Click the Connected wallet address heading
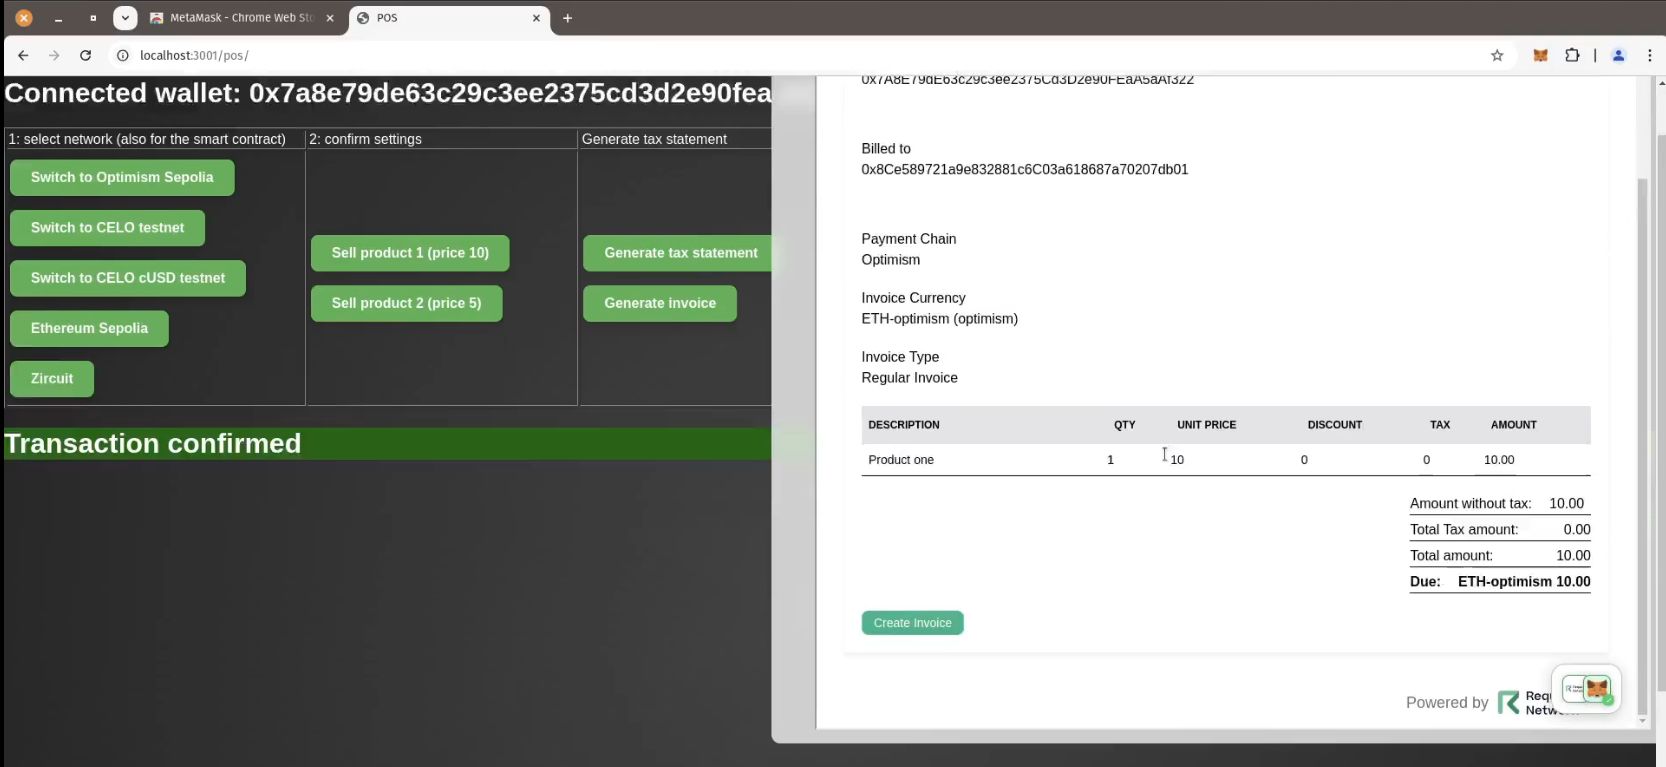The width and height of the screenshot is (1666, 767). click(x=387, y=93)
